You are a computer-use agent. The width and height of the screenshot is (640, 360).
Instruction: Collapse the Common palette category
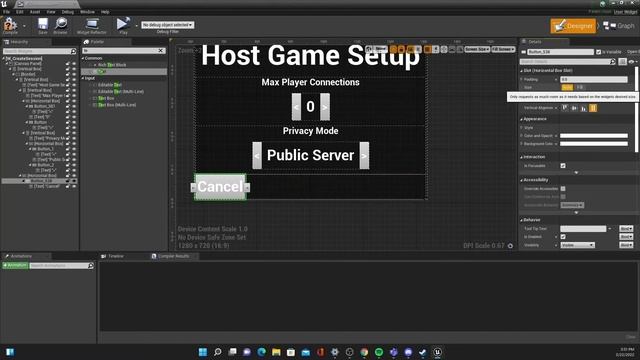pos(83,58)
